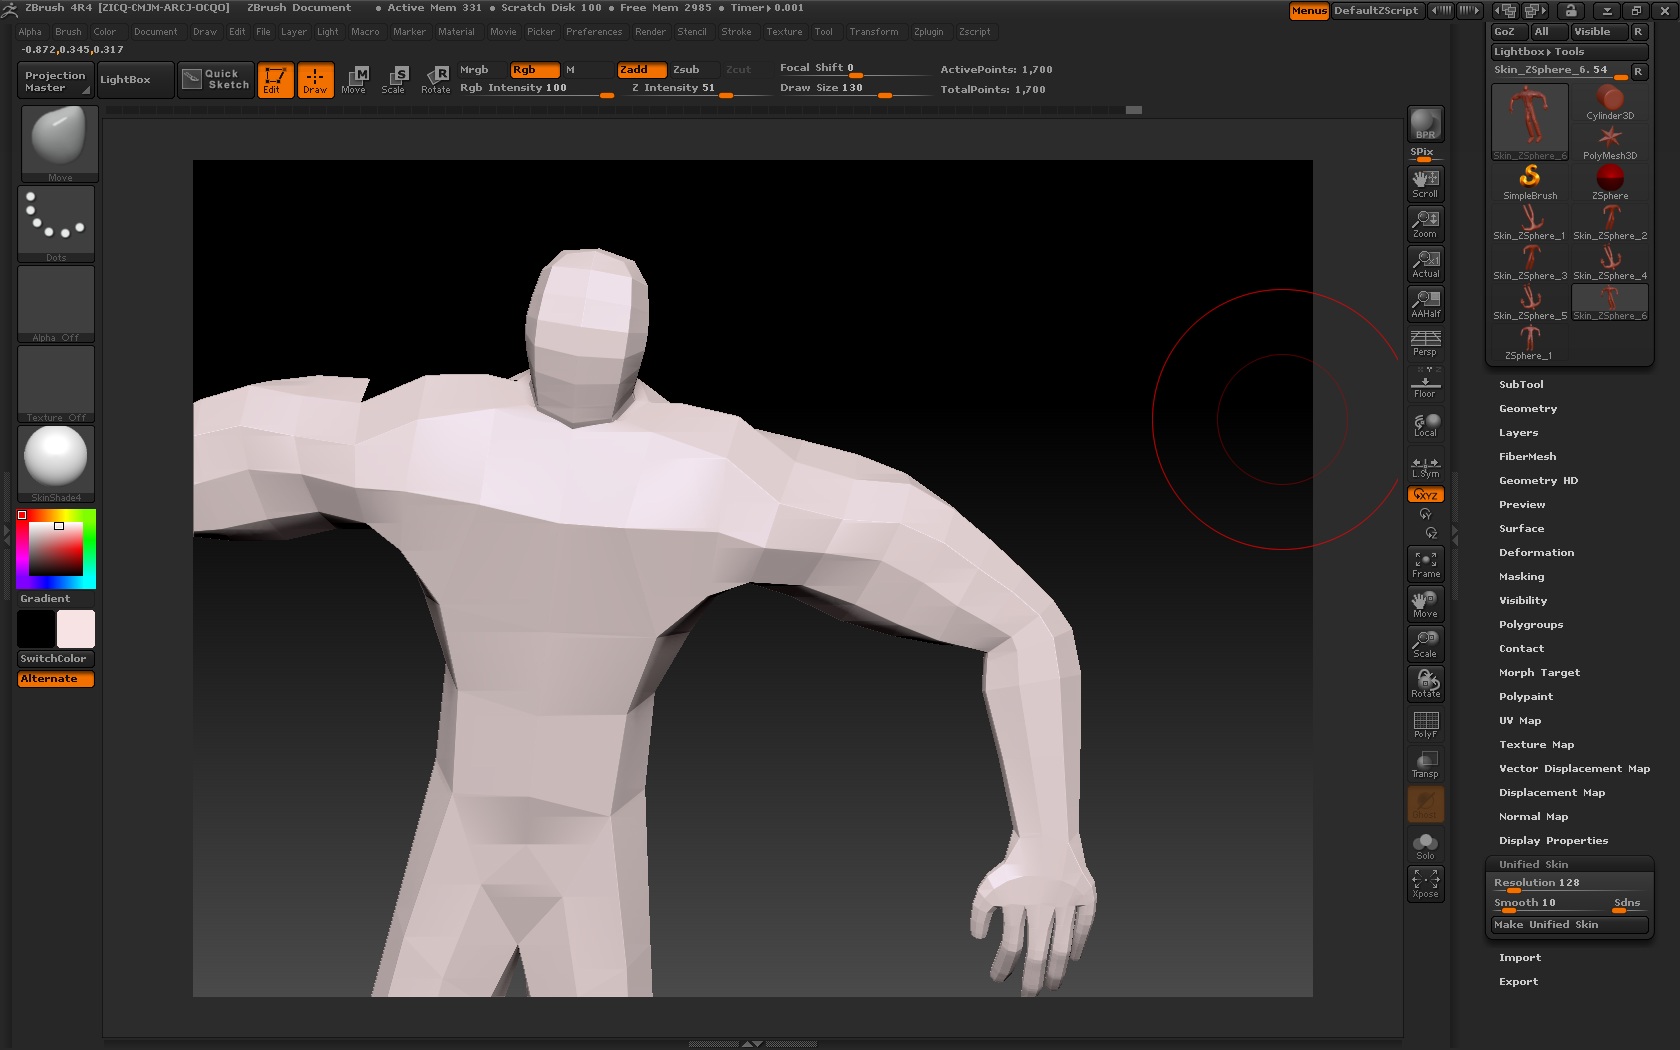Select the Zoom canvas icon
This screenshot has width=1680, height=1050.
click(x=1425, y=223)
